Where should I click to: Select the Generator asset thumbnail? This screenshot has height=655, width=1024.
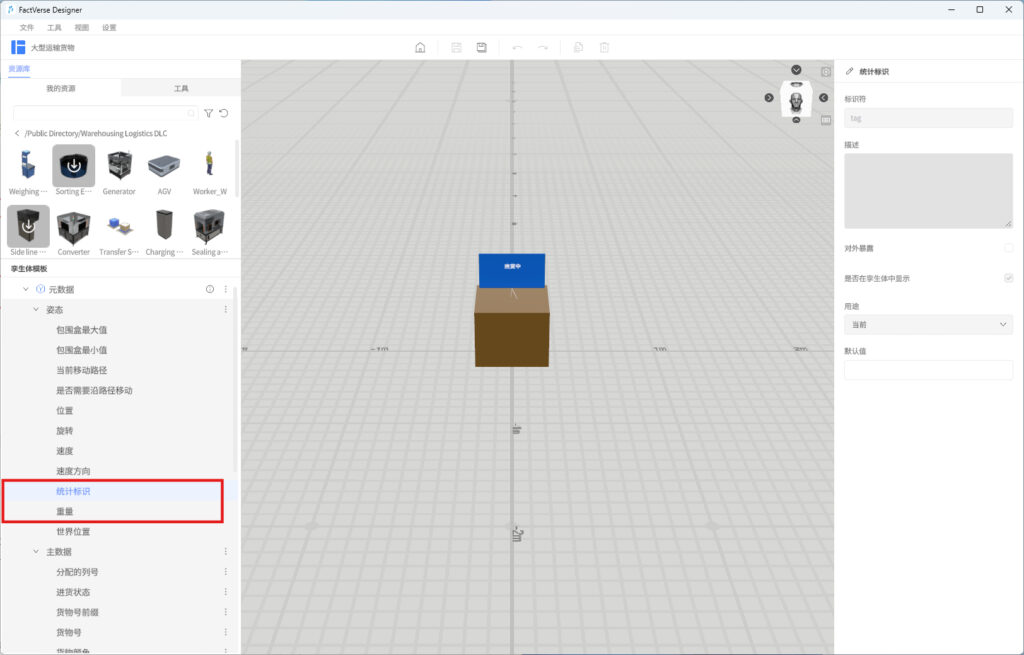pyautogui.click(x=119, y=165)
